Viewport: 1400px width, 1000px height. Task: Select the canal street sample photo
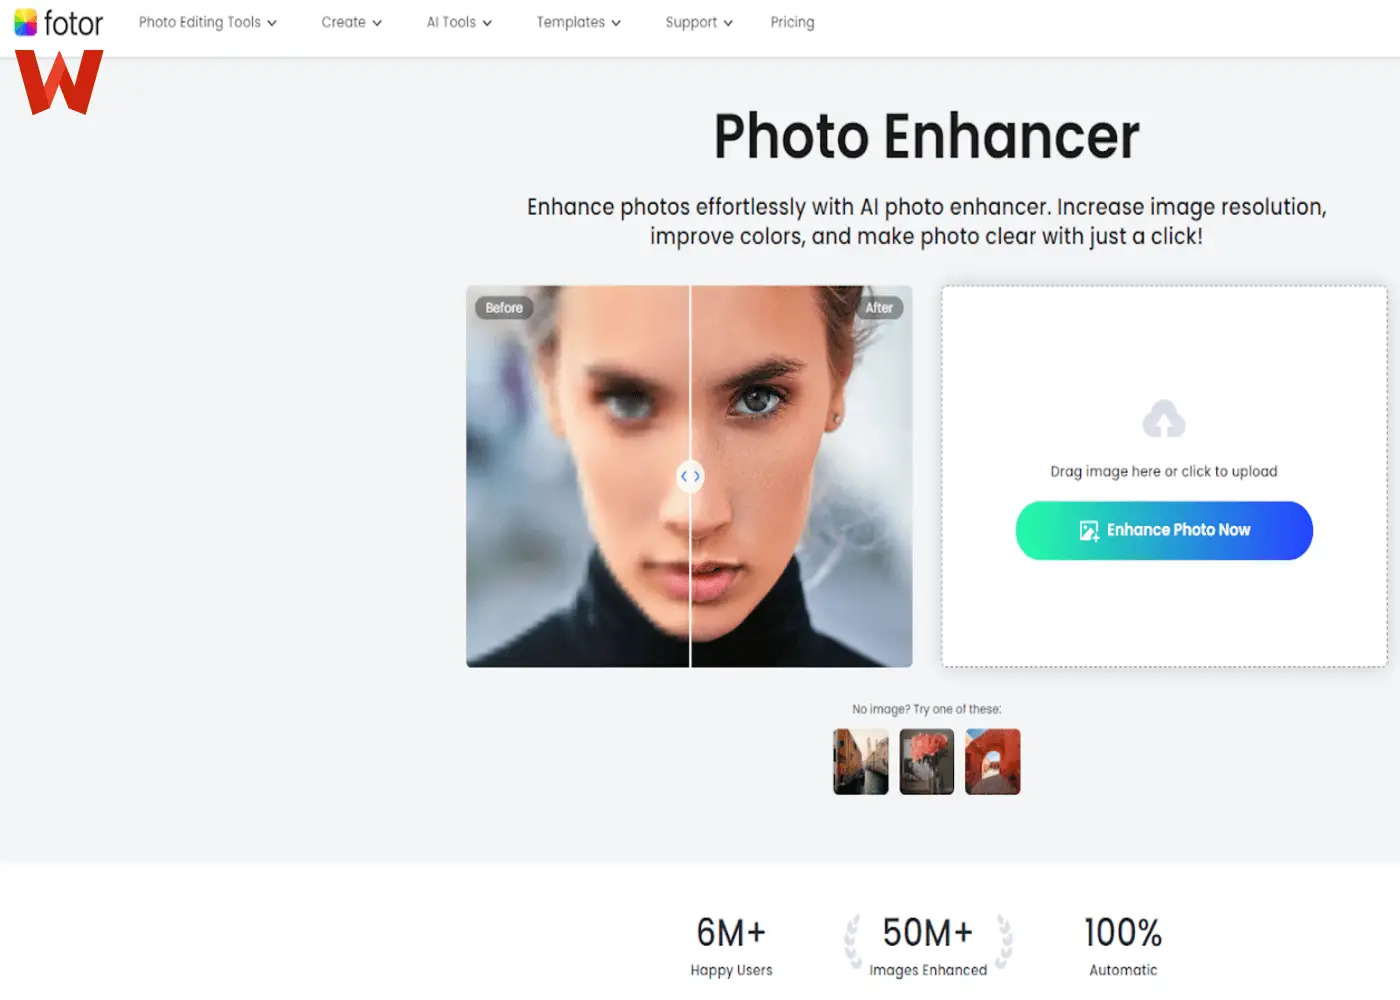(860, 762)
